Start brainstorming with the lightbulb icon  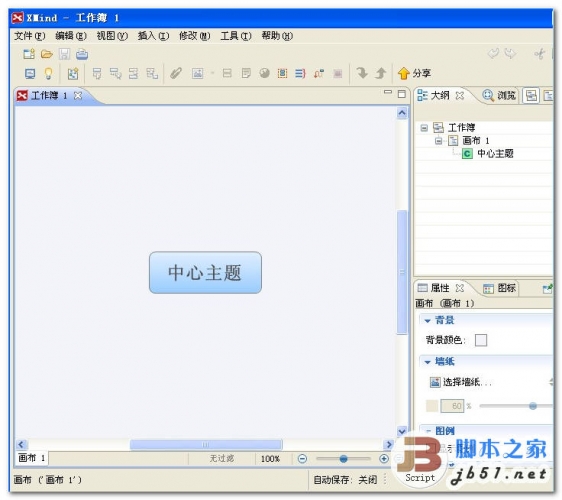[x=48, y=73]
